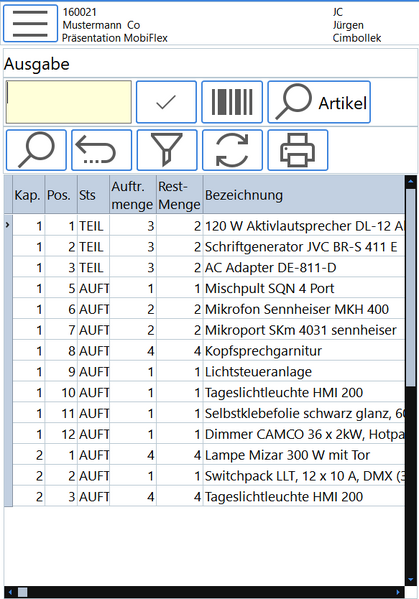Start the barcode scanner
The width and height of the screenshot is (419, 599).
click(x=232, y=102)
